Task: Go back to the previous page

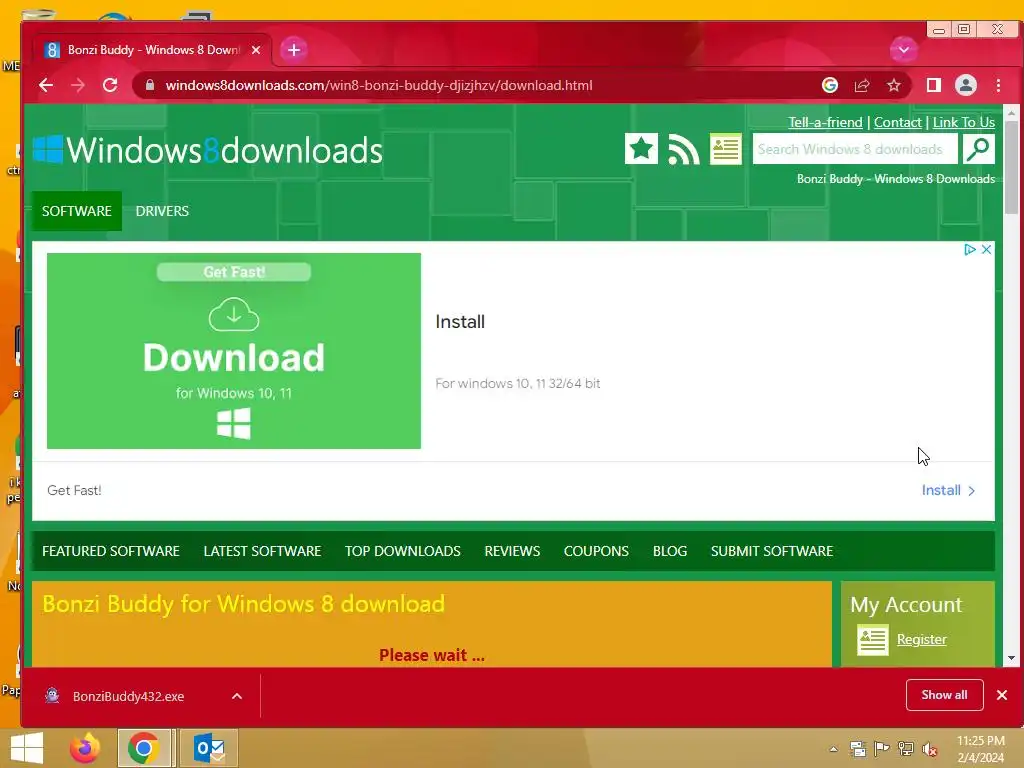Action: click(x=46, y=86)
